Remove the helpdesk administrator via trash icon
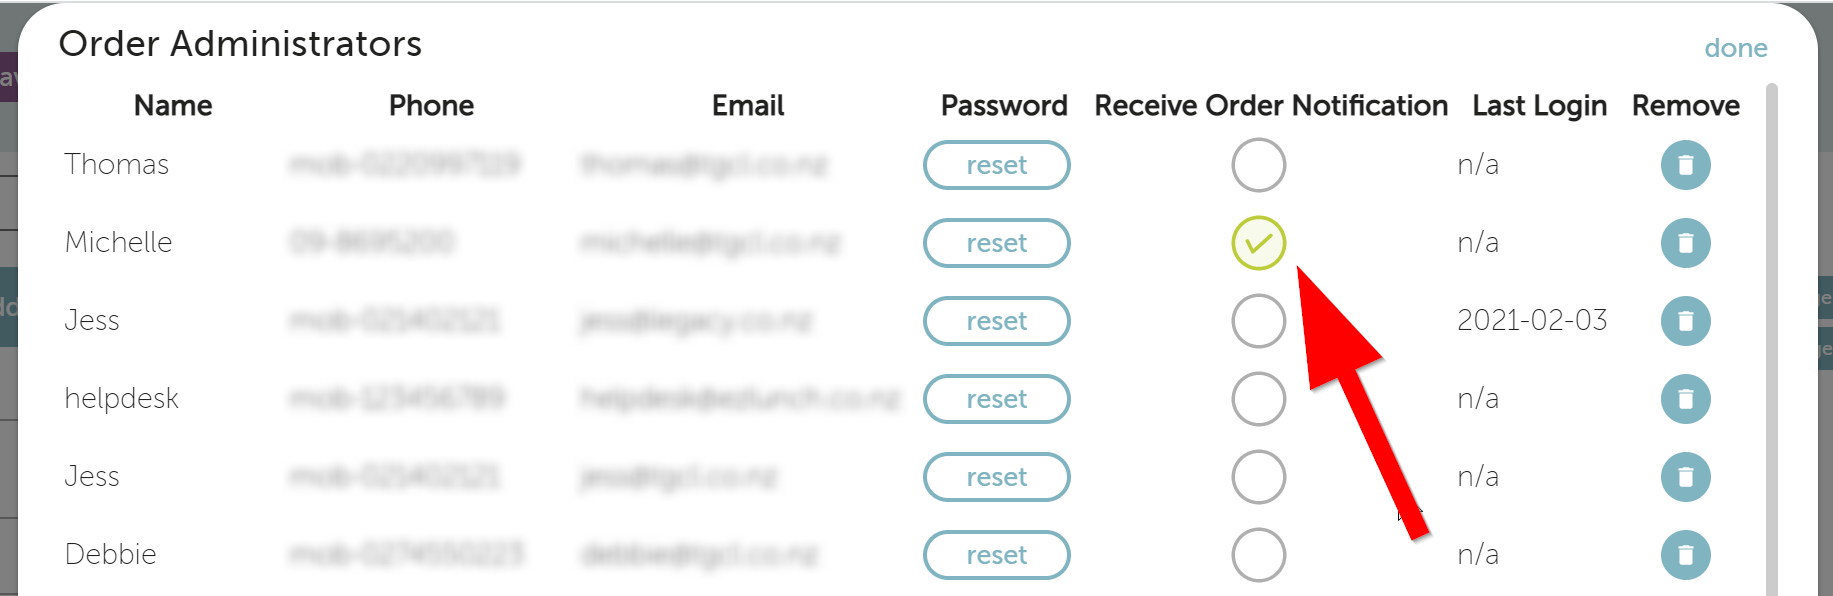The width and height of the screenshot is (1833, 596). (x=1685, y=399)
